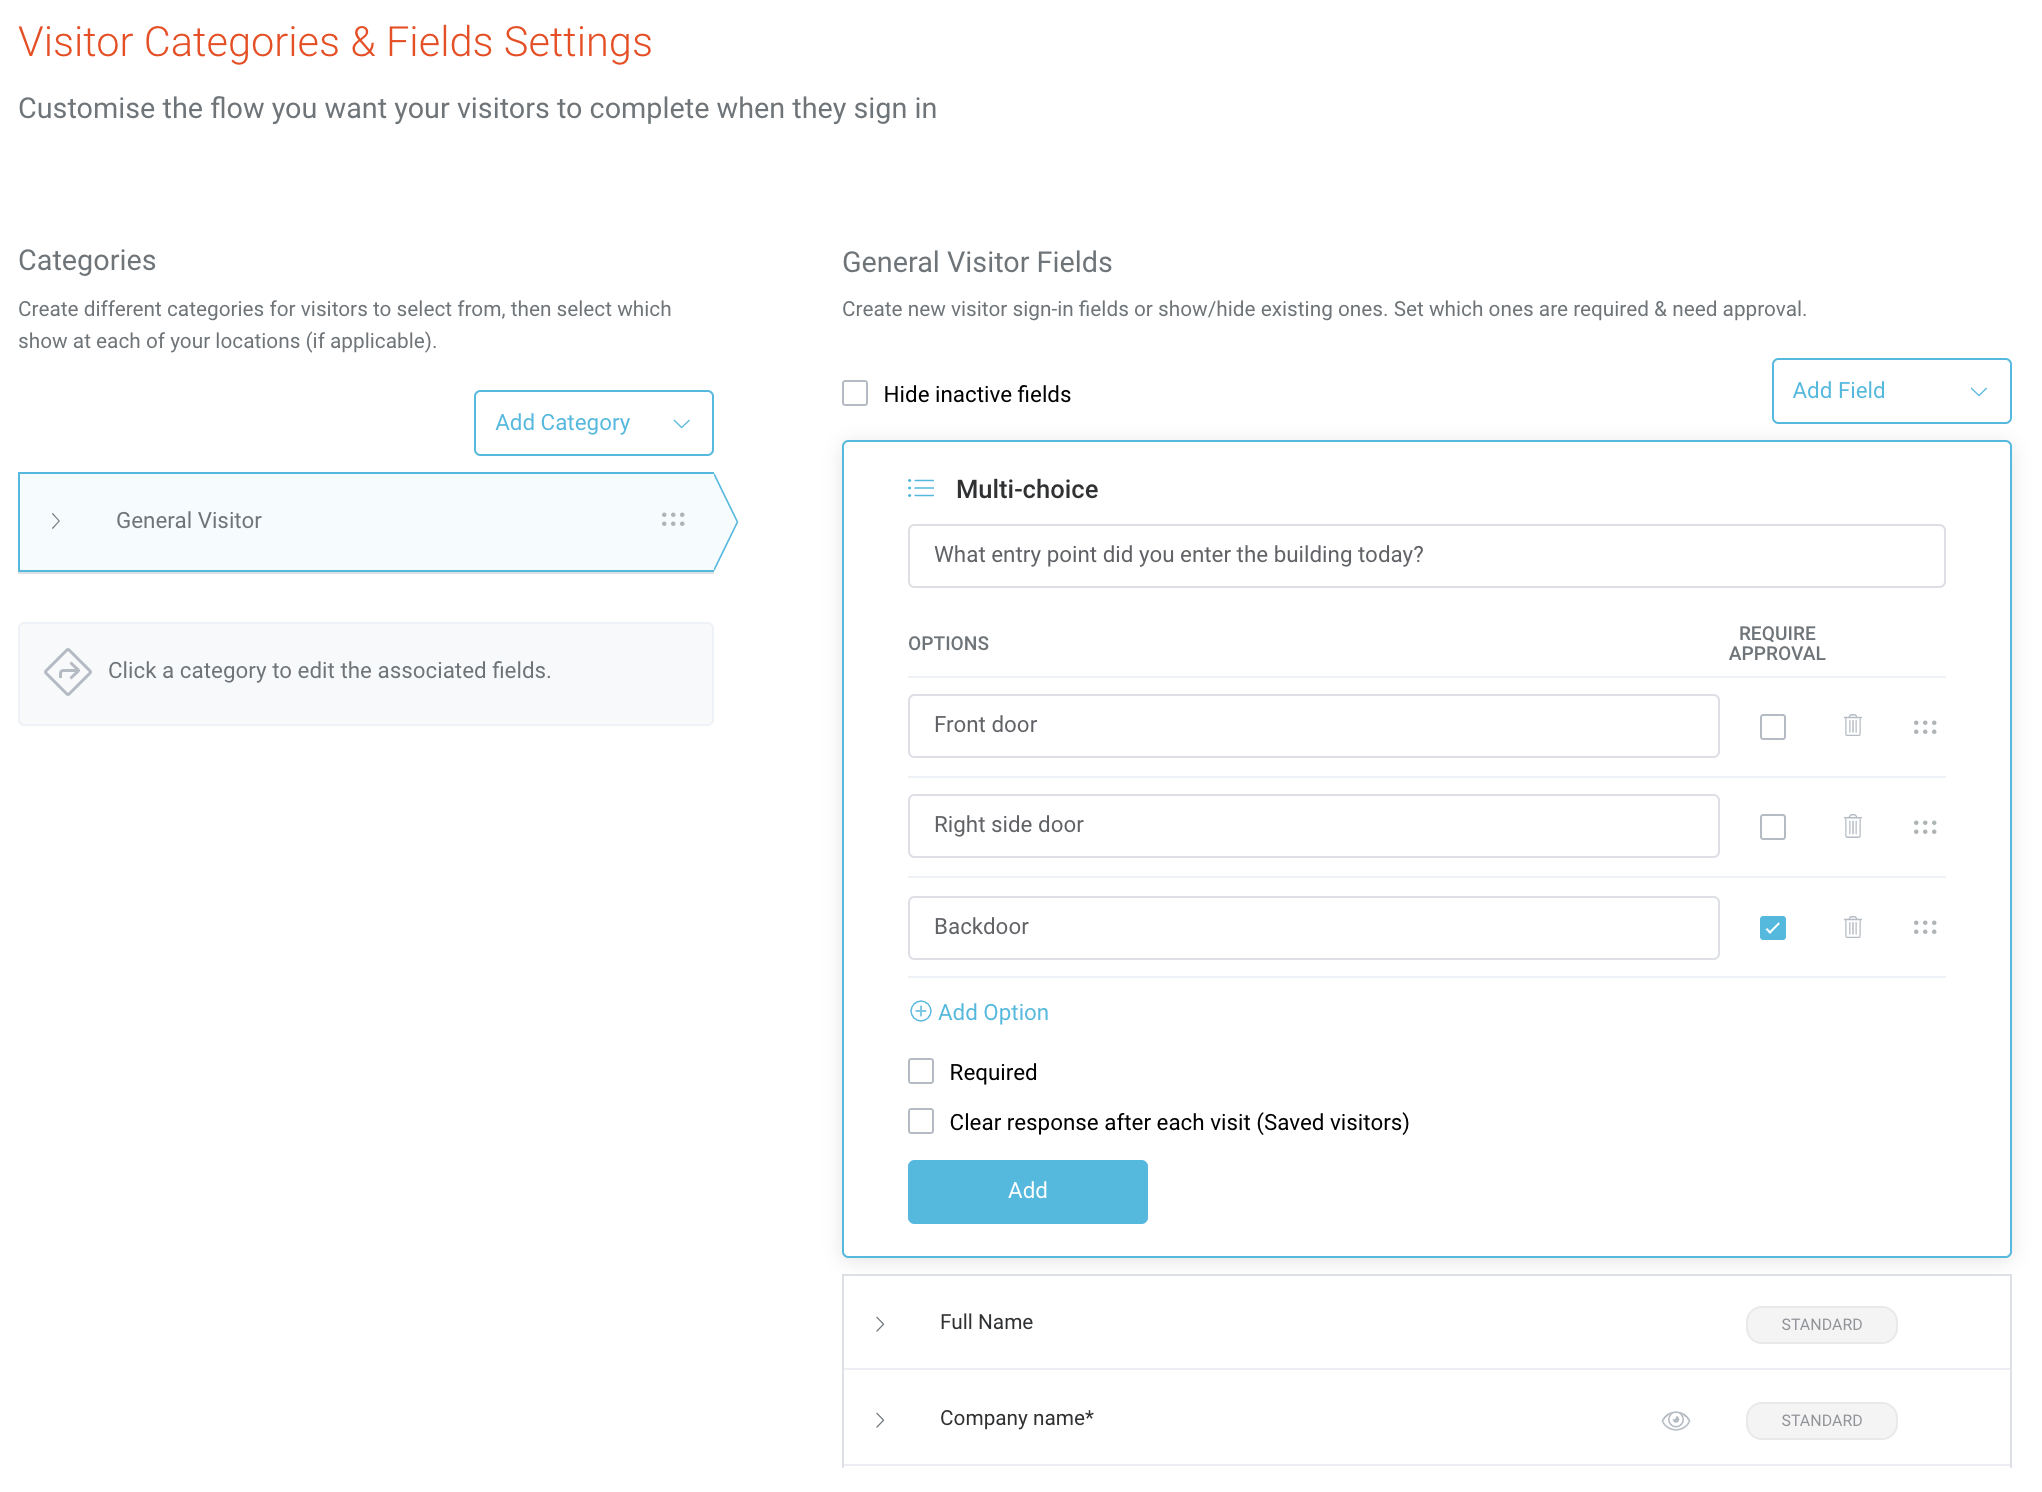Enable Hide inactive fields checkbox
This screenshot has width=2042, height=1492.
(x=855, y=393)
